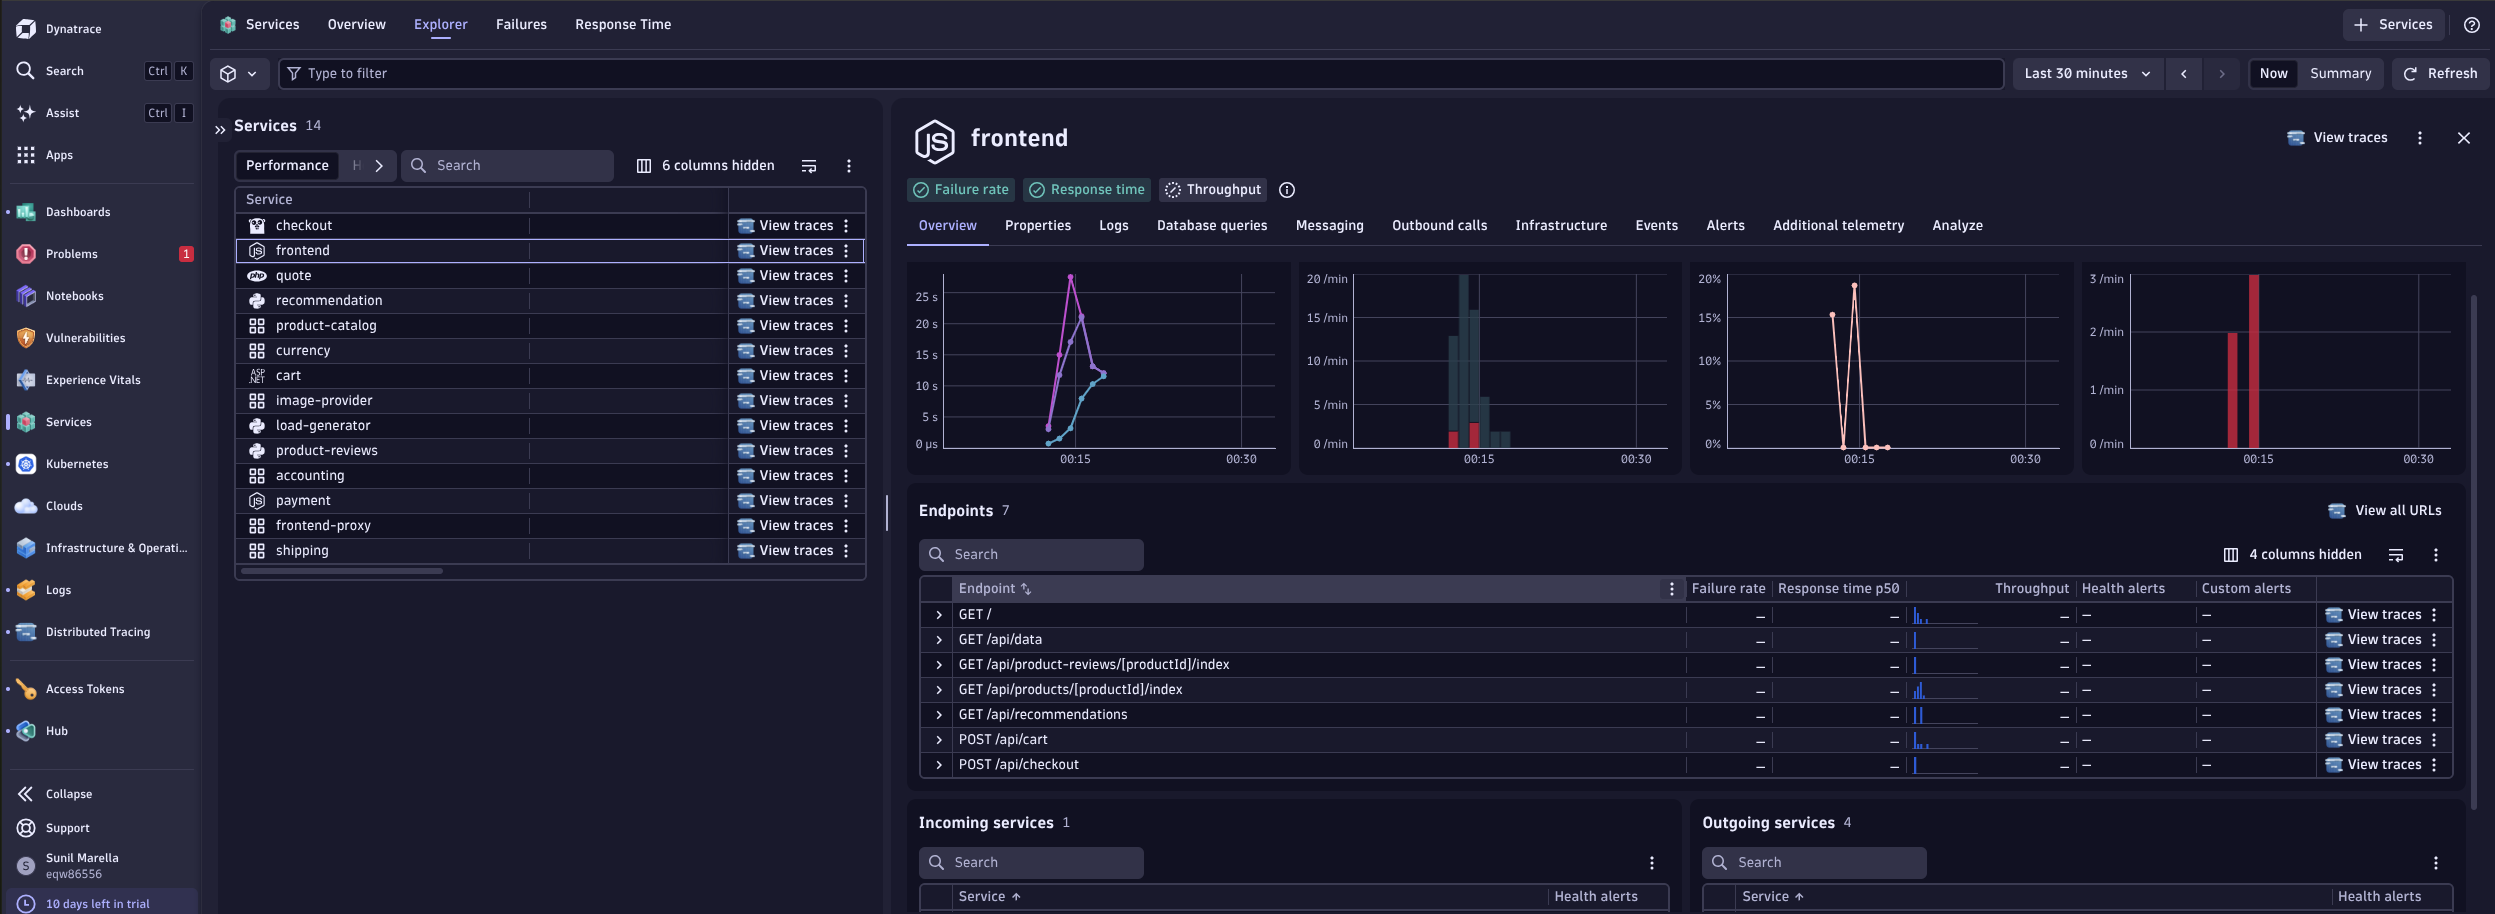Click the View all URLs link
The height and width of the screenshot is (914, 2495).
2384,511
